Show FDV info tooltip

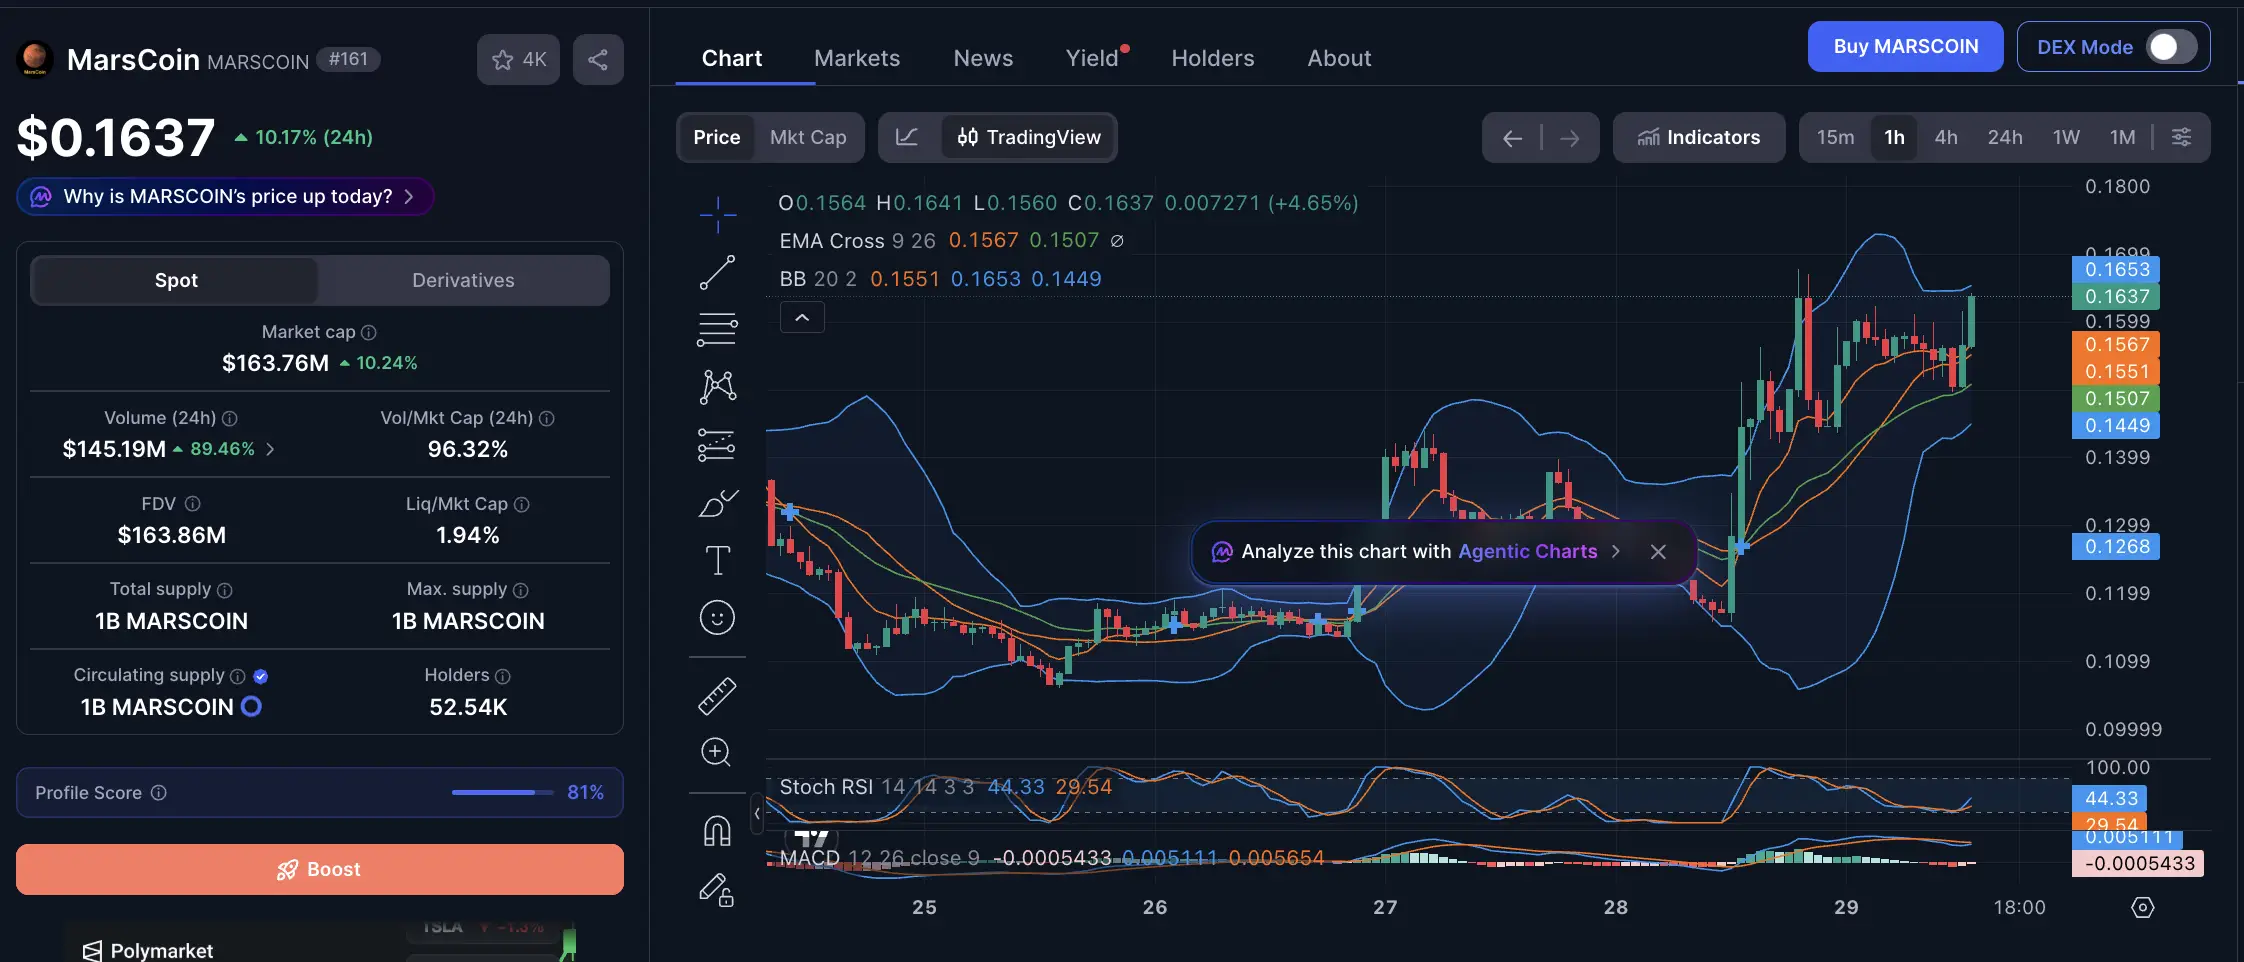click(x=193, y=504)
